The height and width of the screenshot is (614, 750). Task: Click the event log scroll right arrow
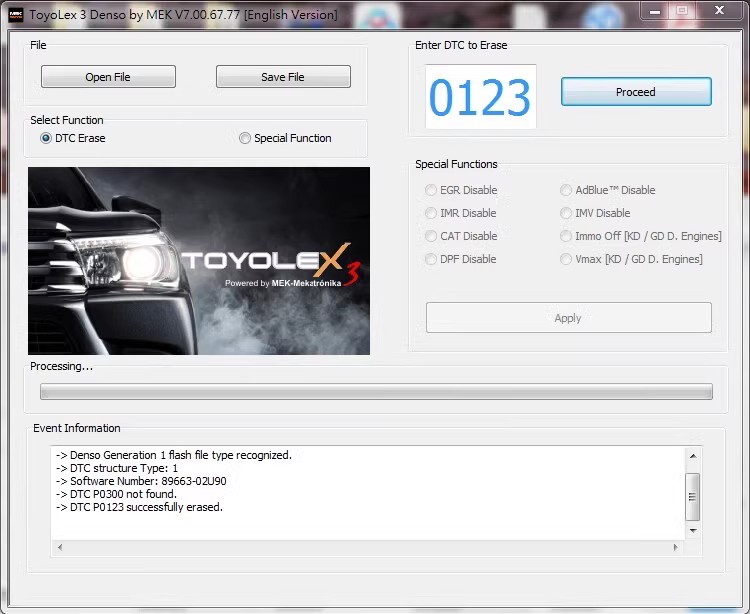(x=675, y=547)
